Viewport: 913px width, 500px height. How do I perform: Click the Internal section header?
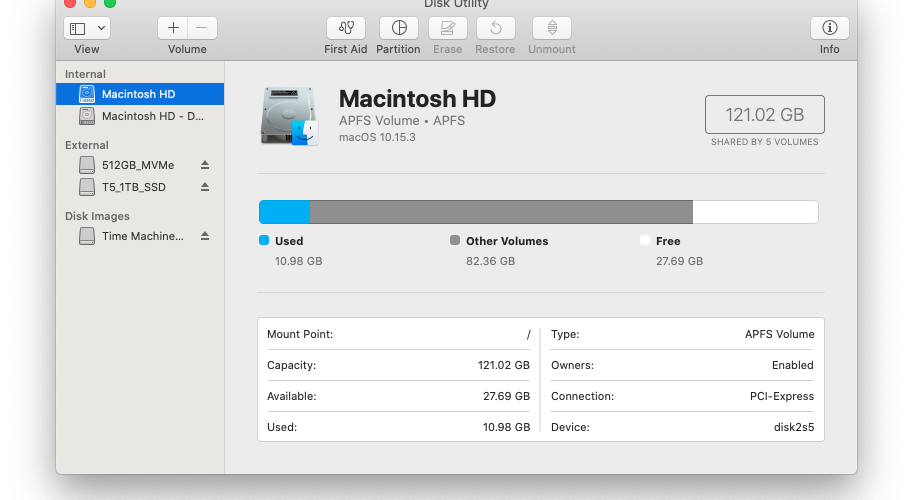pyautogui.click(x=85, y=74)
